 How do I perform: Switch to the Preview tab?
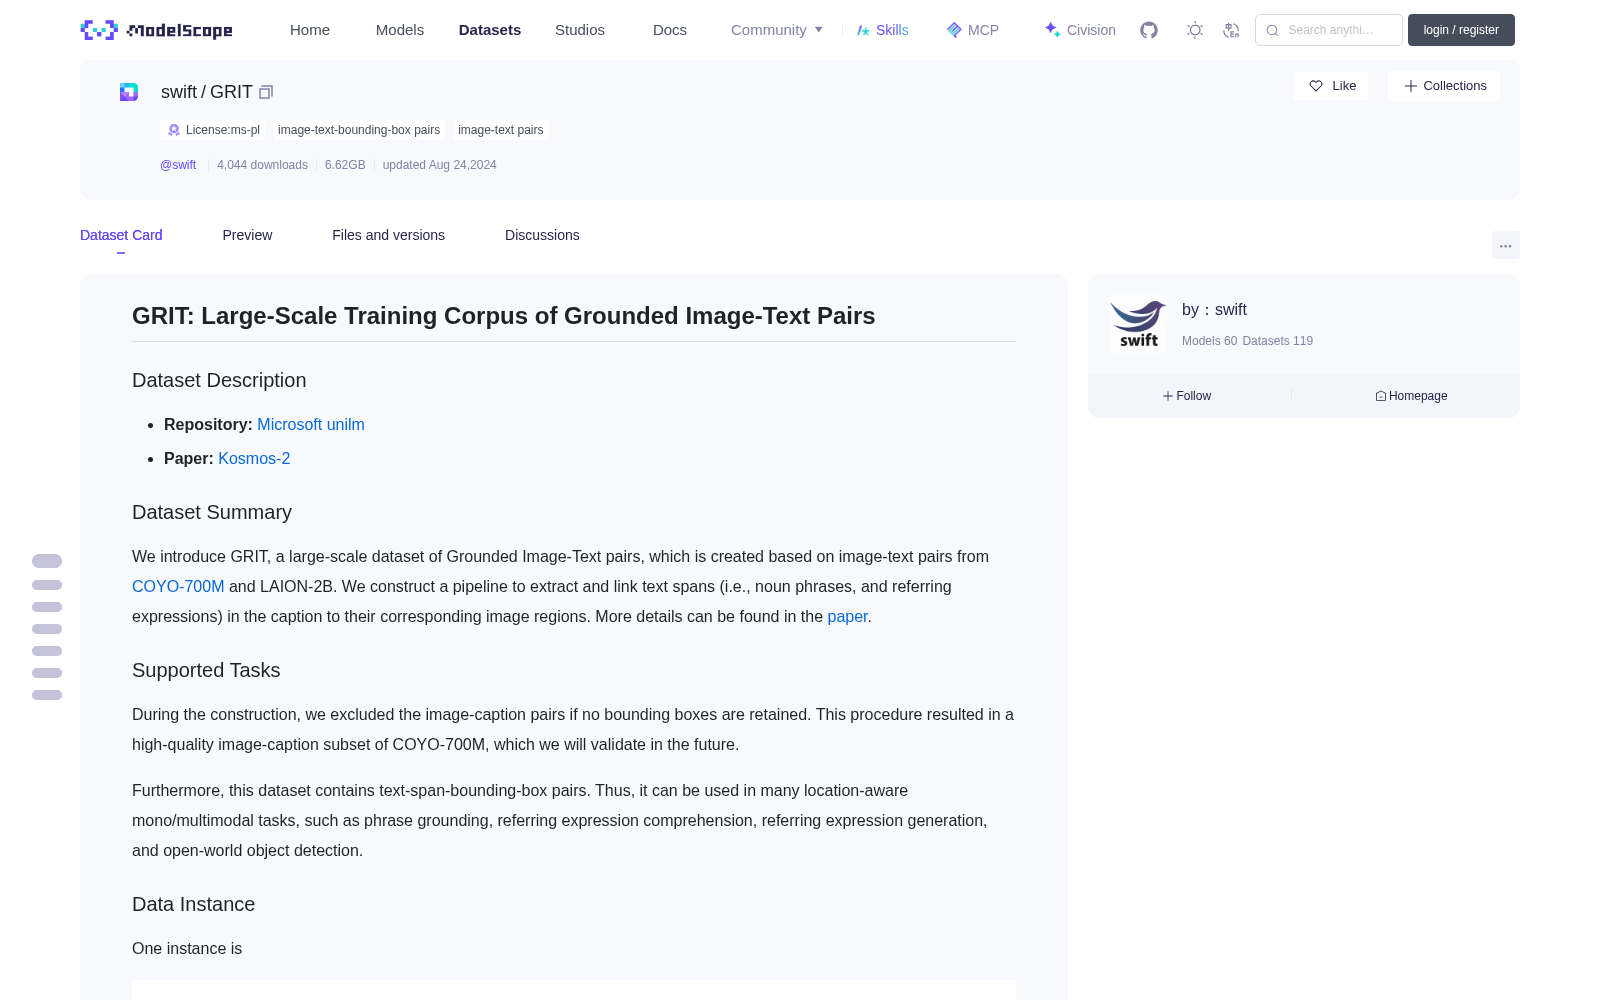pos(247,235)
